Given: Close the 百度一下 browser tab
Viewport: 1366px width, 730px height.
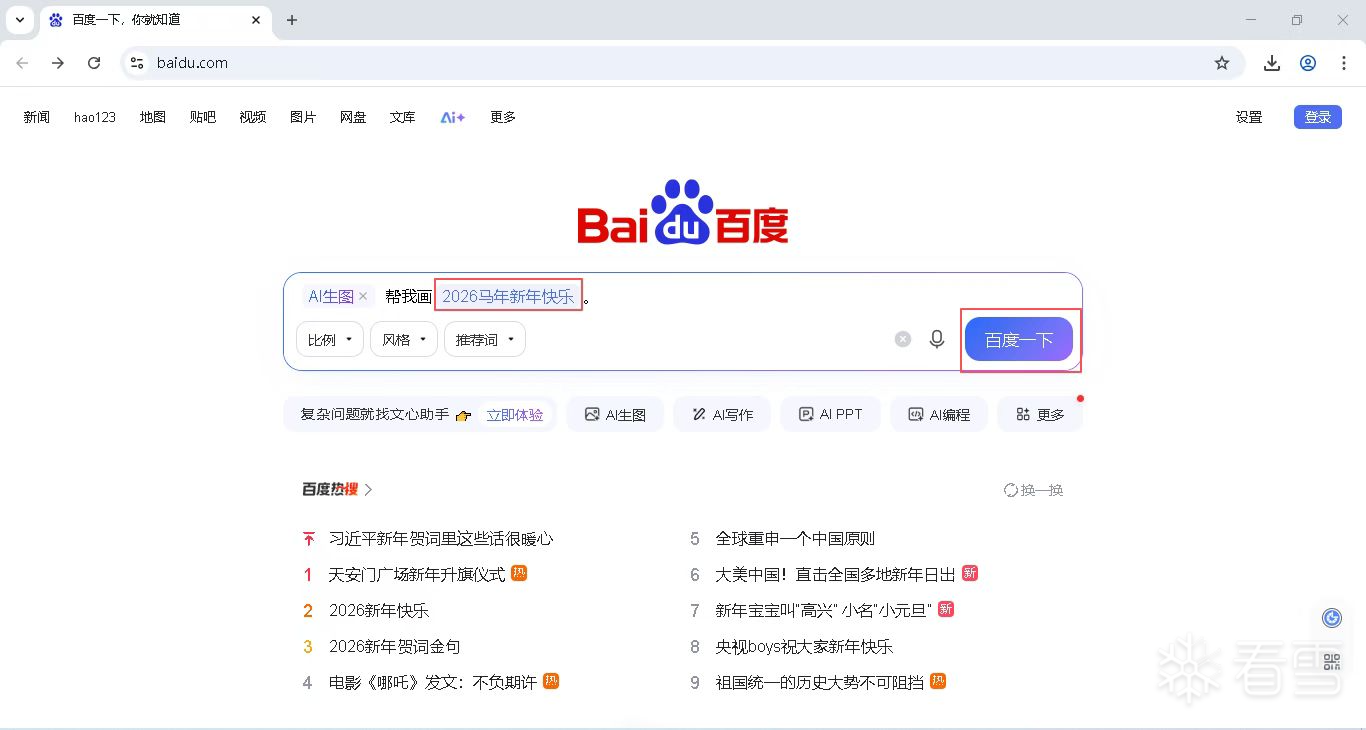Looking at the screenshot, I should 257,20.
